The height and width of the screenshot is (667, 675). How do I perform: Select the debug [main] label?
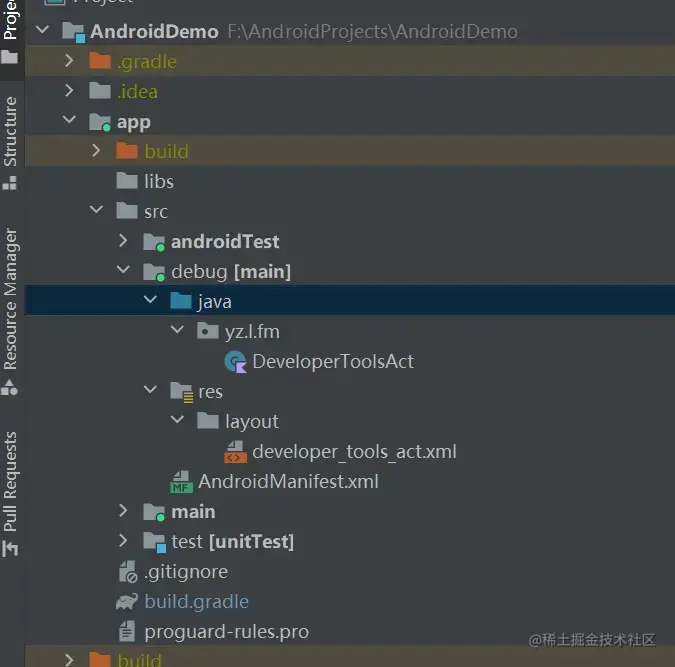pyautogui.click(x=231, y=272)
